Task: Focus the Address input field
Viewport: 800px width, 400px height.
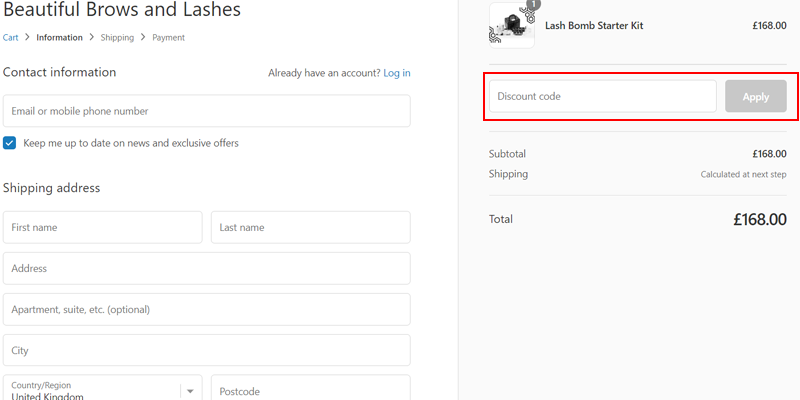Action: pos(206,268)
